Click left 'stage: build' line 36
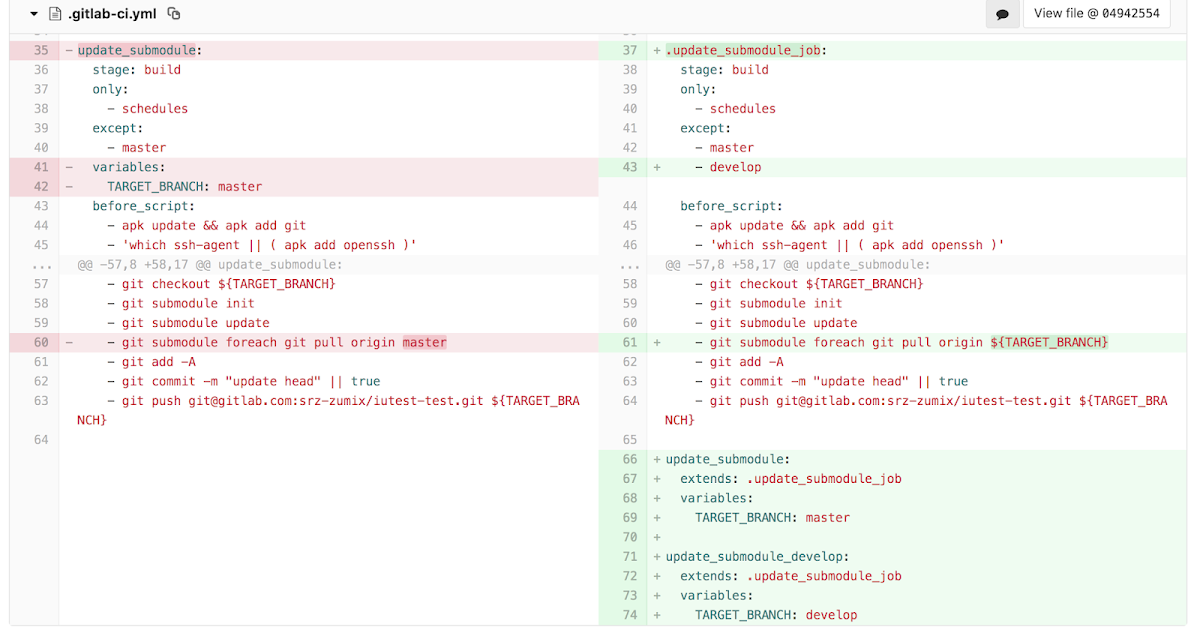 (x=137, y=70)
